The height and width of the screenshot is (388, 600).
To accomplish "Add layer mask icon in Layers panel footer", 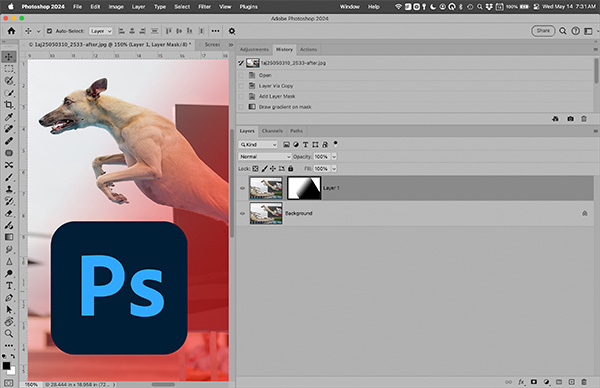I will tap(534, 382).
